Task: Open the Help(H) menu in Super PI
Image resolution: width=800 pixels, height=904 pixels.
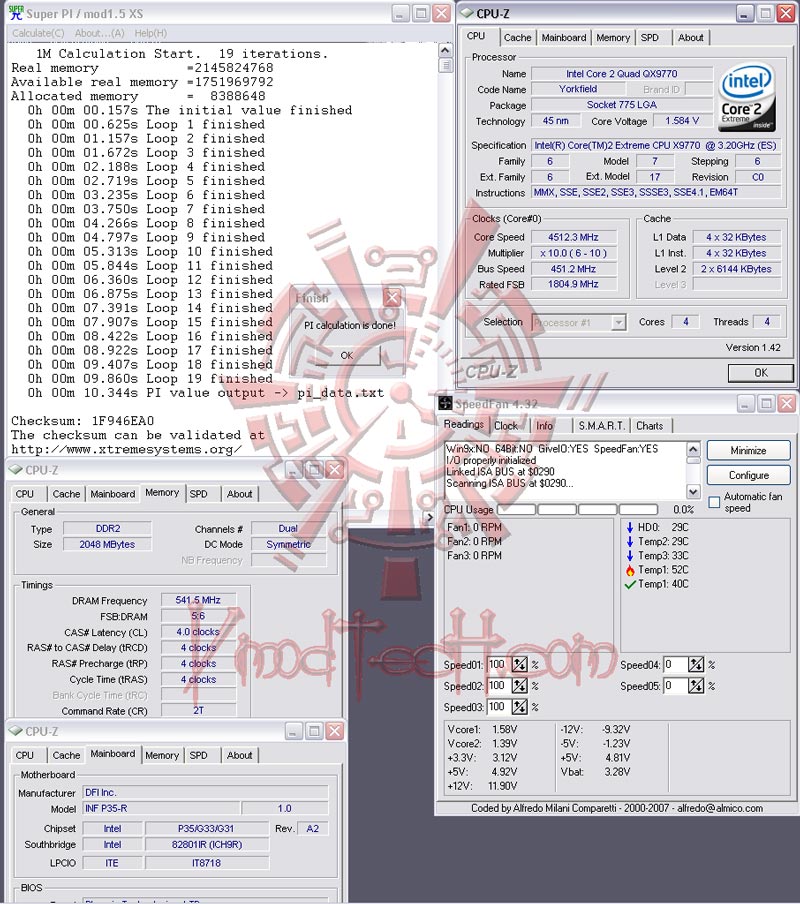Action: point(150,33)
